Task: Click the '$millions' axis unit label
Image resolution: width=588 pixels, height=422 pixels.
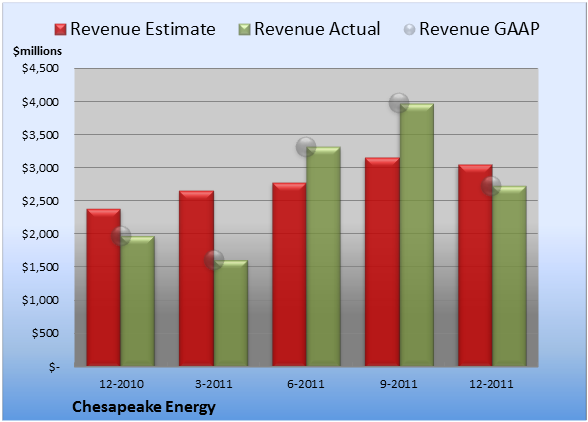Action: (37, 51)
